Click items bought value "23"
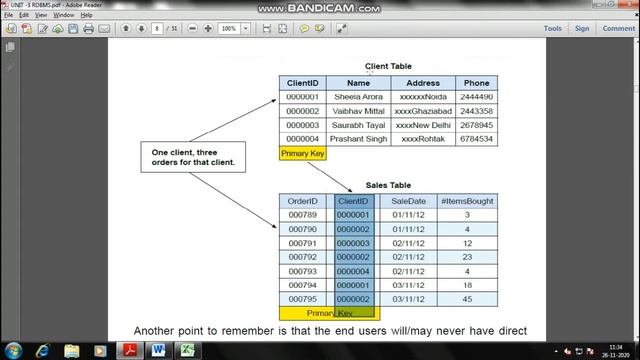The width and height of the screenshot is (640, 360). (467, 257)
